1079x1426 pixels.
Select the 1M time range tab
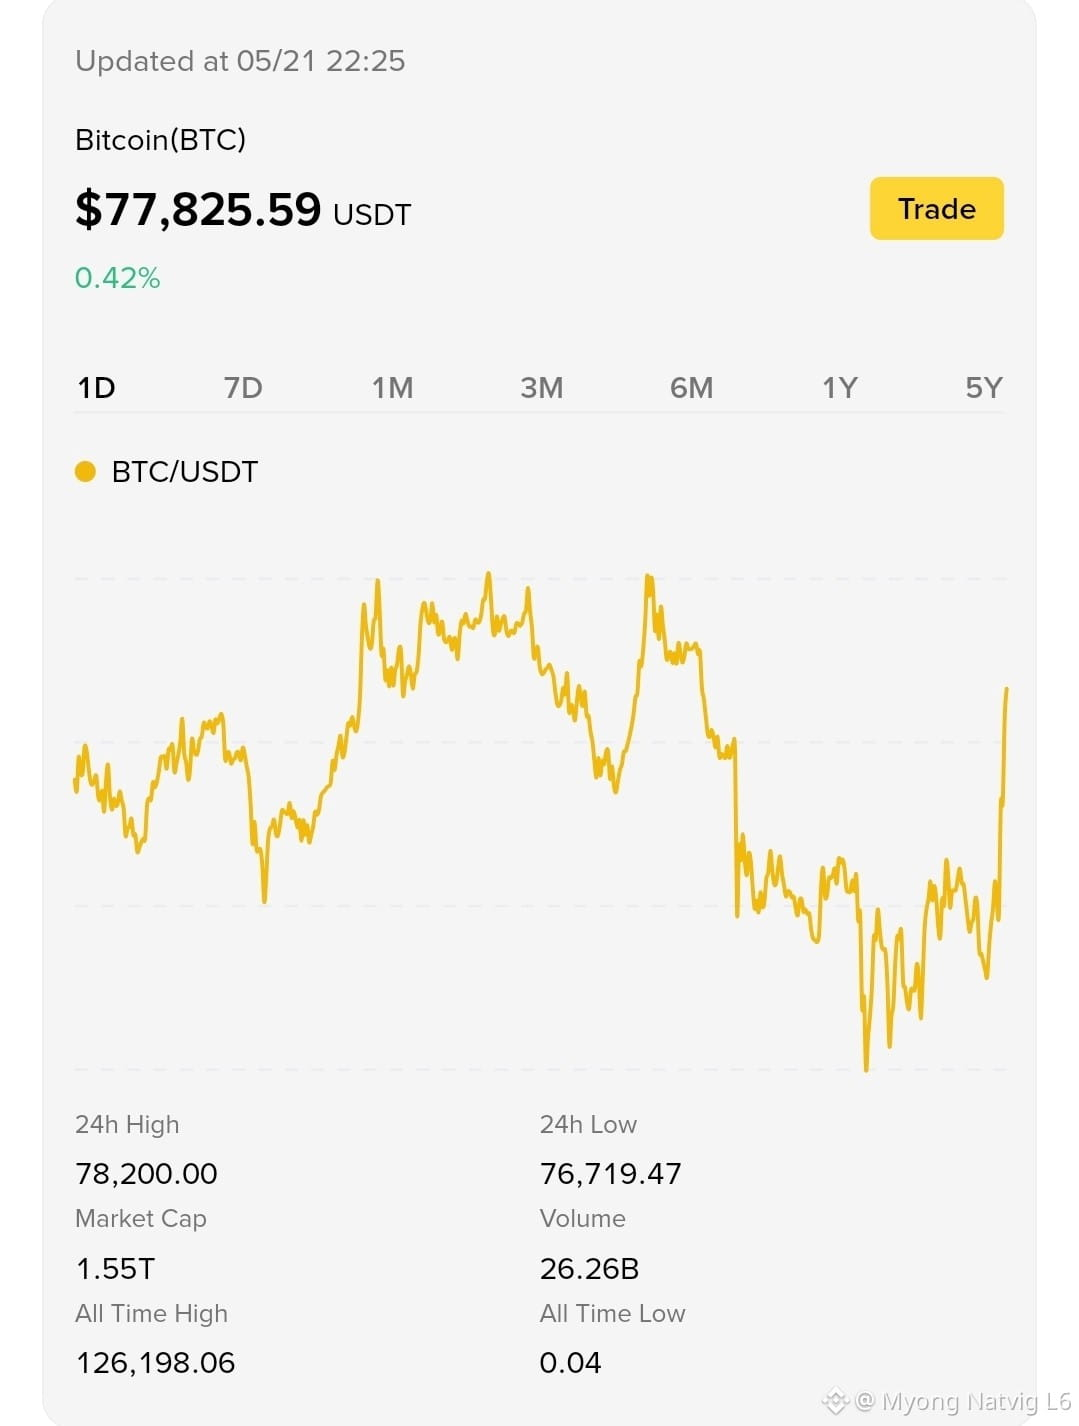click(392, 388)
